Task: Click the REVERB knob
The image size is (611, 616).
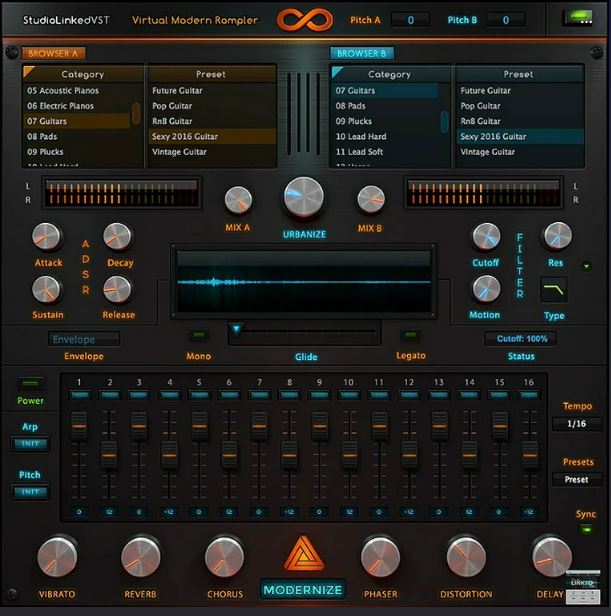Action: (140, 557)
